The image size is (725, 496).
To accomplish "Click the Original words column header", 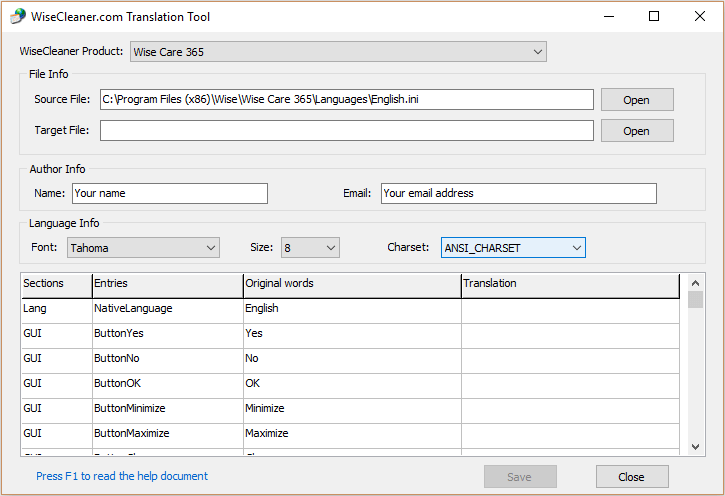I will point(352,286).
